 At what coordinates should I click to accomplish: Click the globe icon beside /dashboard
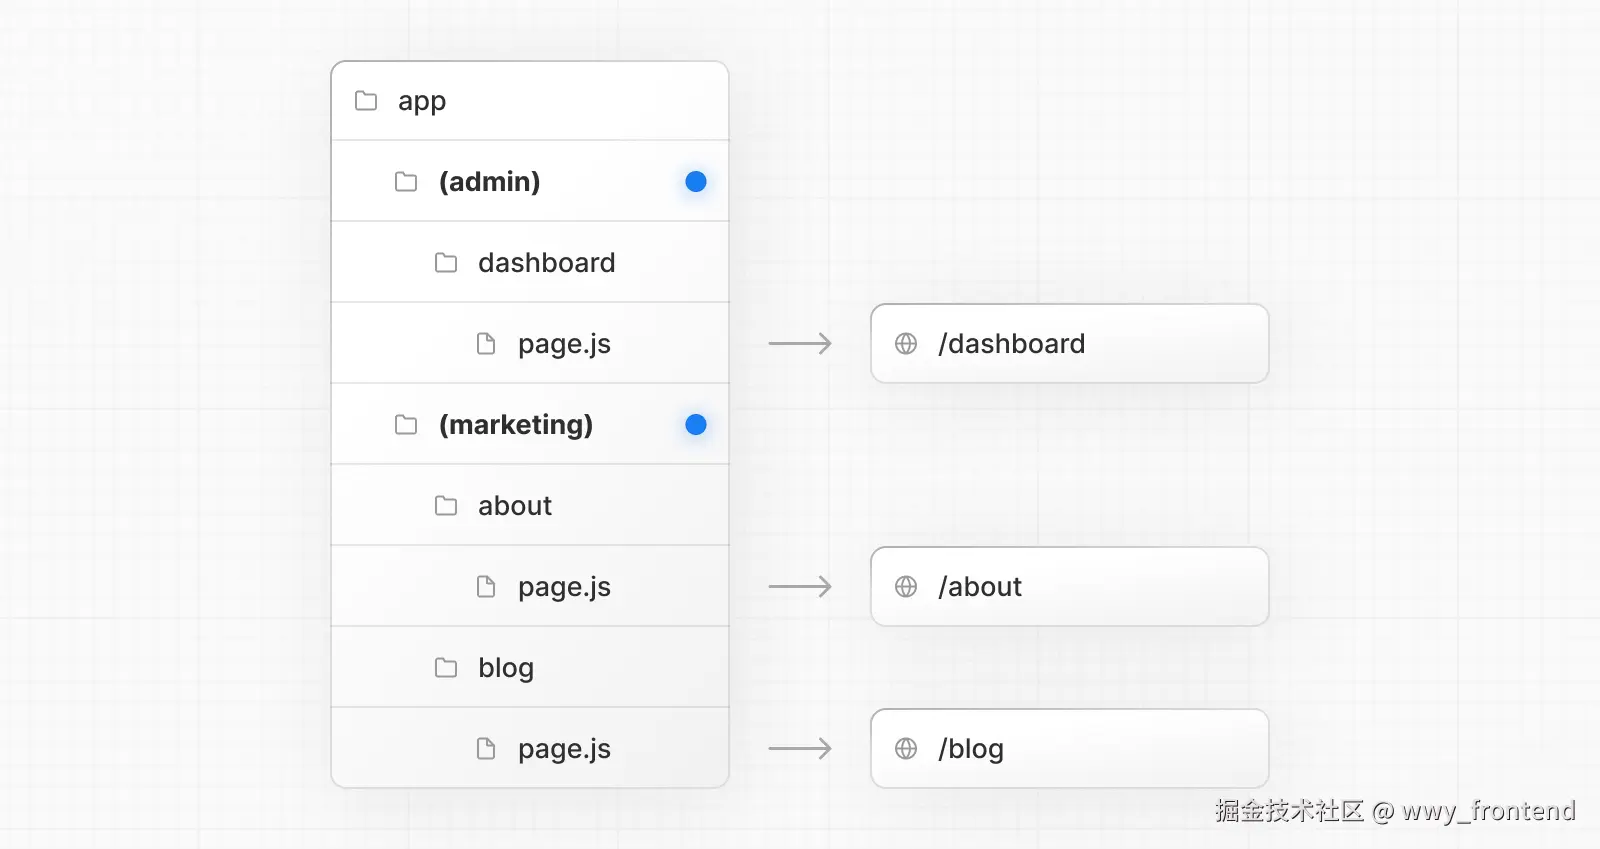[906, 344]
